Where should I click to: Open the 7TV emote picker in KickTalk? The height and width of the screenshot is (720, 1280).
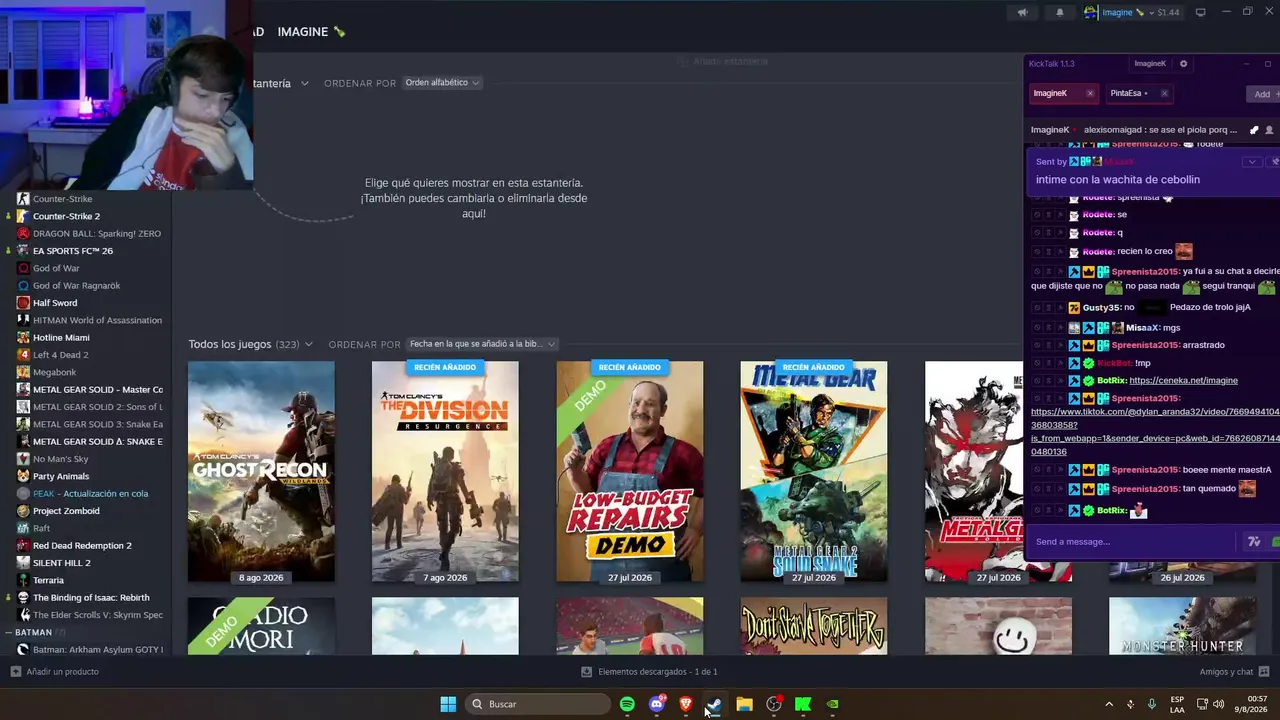click(x=1254, y=542)
